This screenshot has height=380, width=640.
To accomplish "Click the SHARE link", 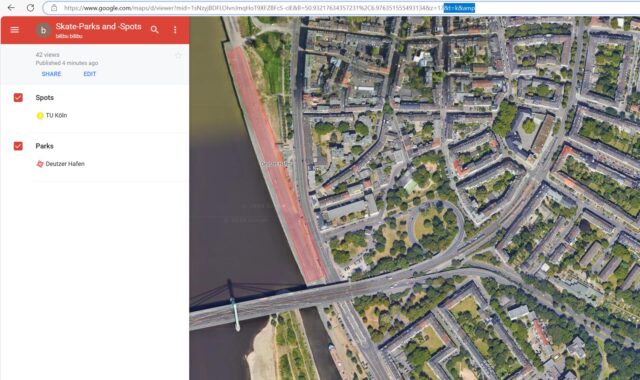I will (51, 74).
